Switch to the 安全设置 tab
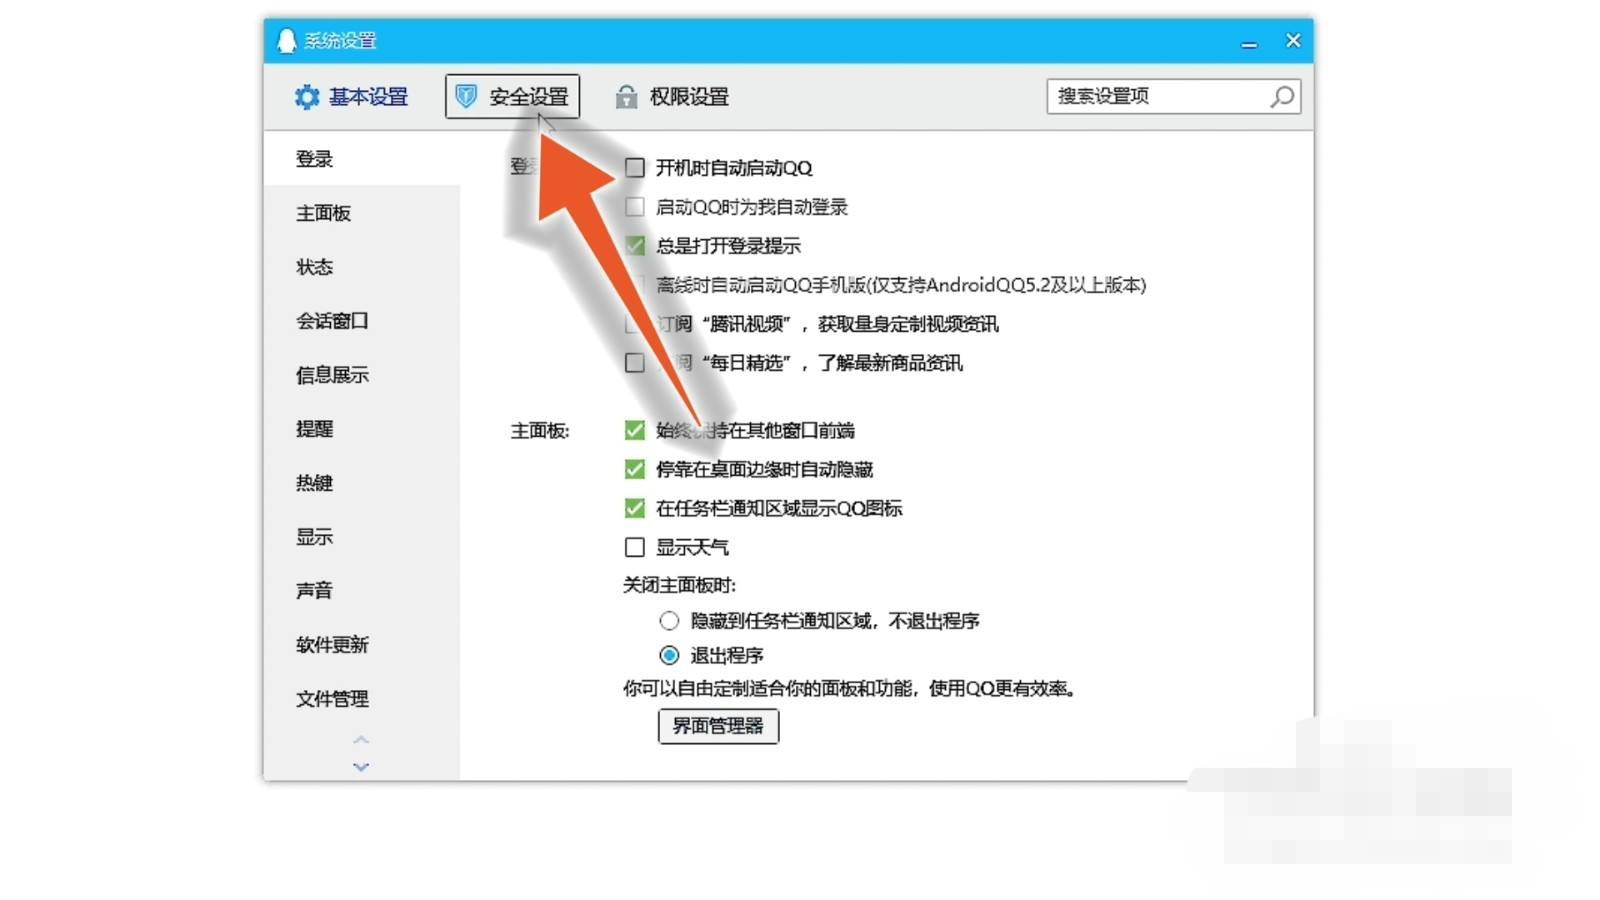Screen dimensions: 1600x900 point(512,97)
